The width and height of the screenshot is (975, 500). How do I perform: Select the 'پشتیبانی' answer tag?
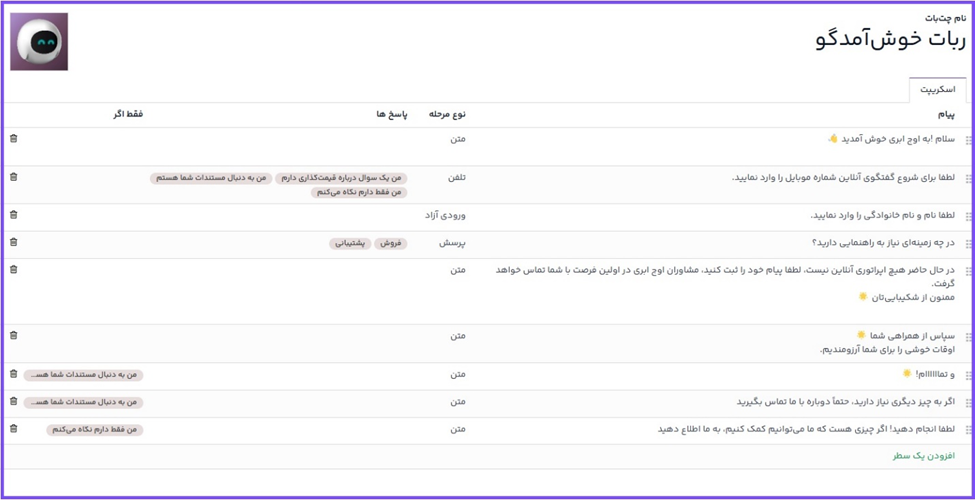[x=350, y=243]
